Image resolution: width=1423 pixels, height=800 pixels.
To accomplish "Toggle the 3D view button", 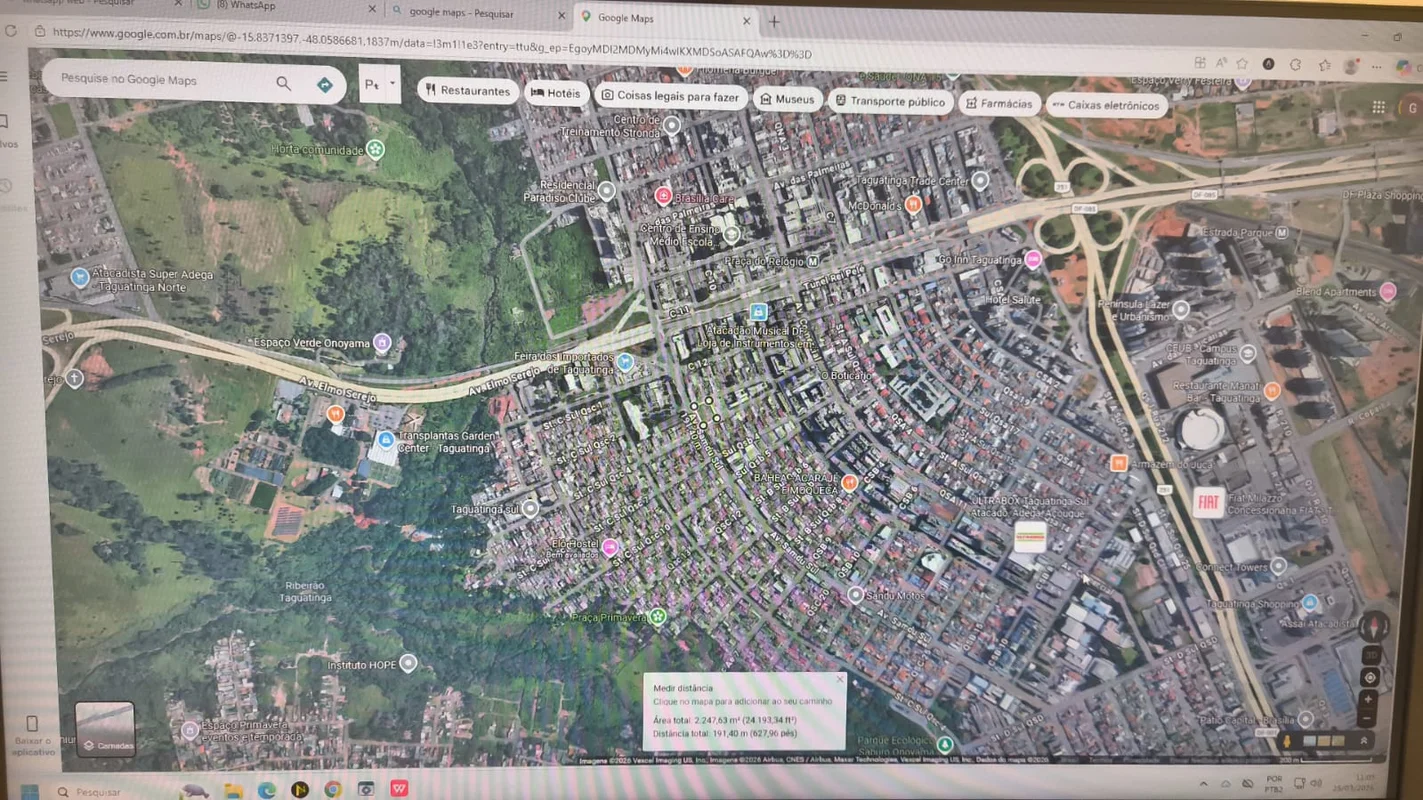I will tap(1370, 655).
